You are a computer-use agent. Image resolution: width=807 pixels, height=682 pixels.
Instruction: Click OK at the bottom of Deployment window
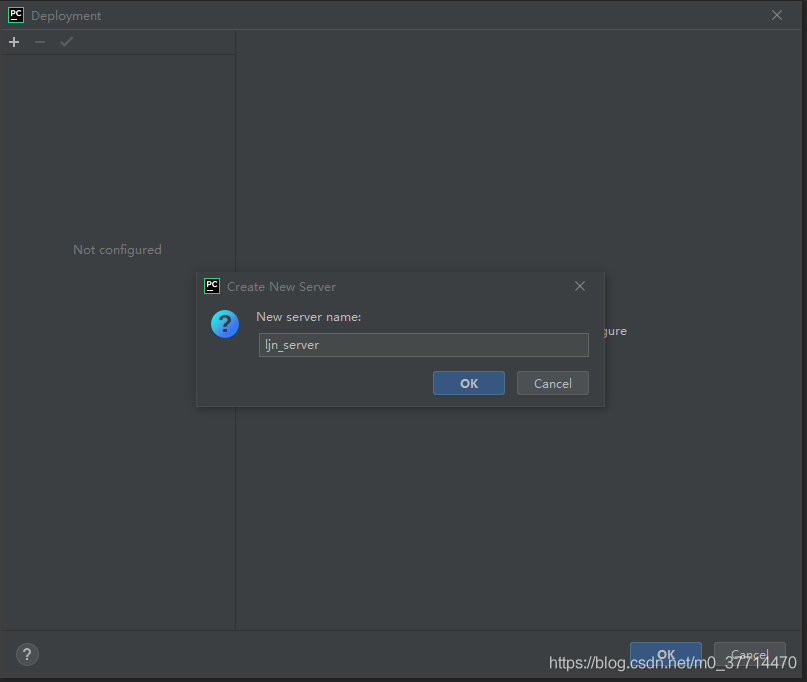666,655
